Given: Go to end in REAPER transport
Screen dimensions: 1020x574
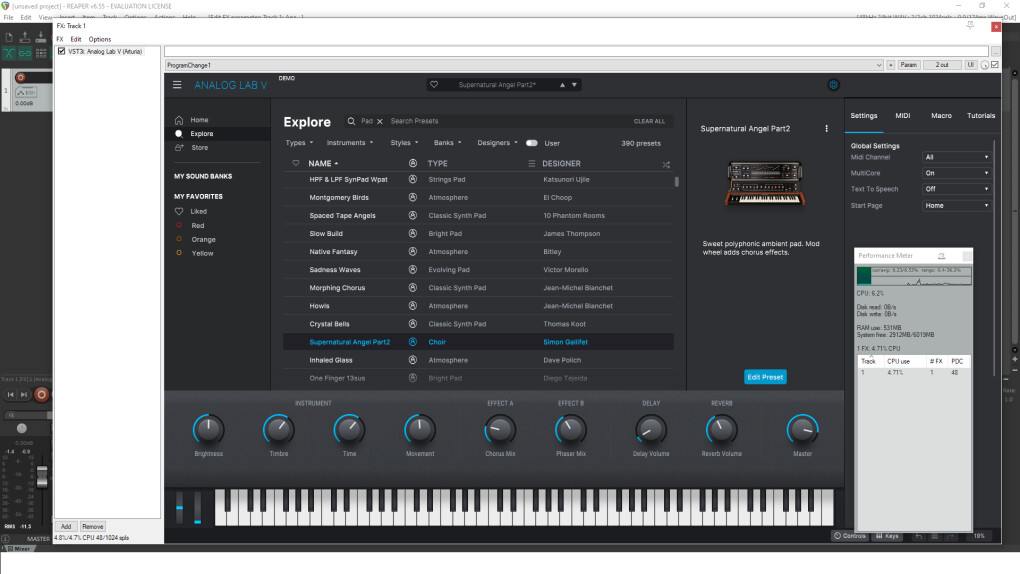Looking at the screenshot, I should [x=24, y=394].
